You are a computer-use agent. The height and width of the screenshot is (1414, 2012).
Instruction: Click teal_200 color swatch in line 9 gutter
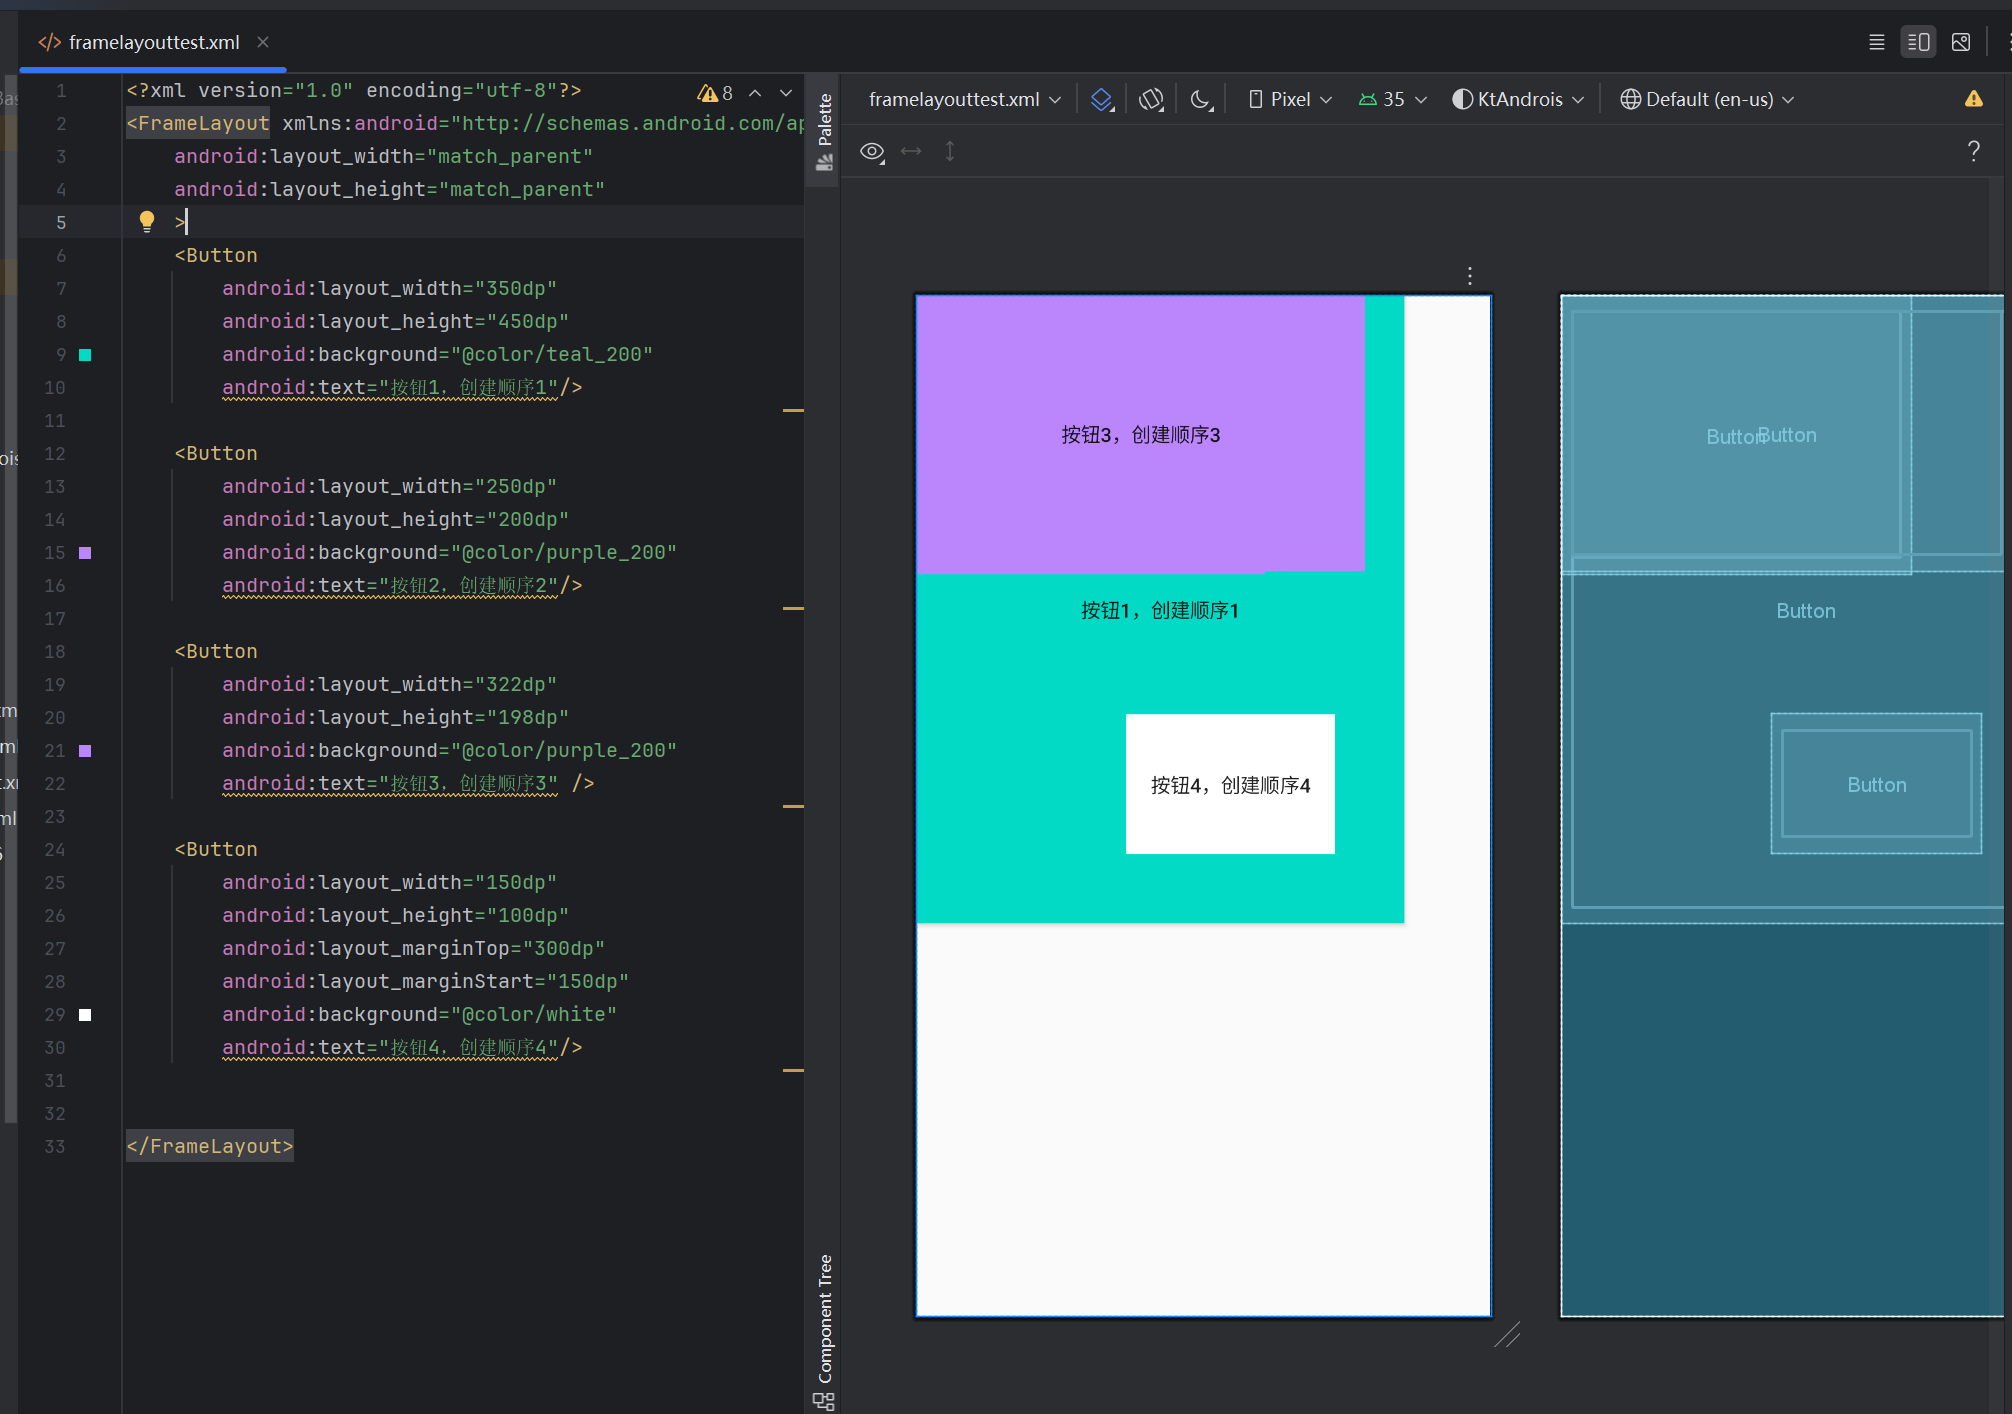pos(85,355)
